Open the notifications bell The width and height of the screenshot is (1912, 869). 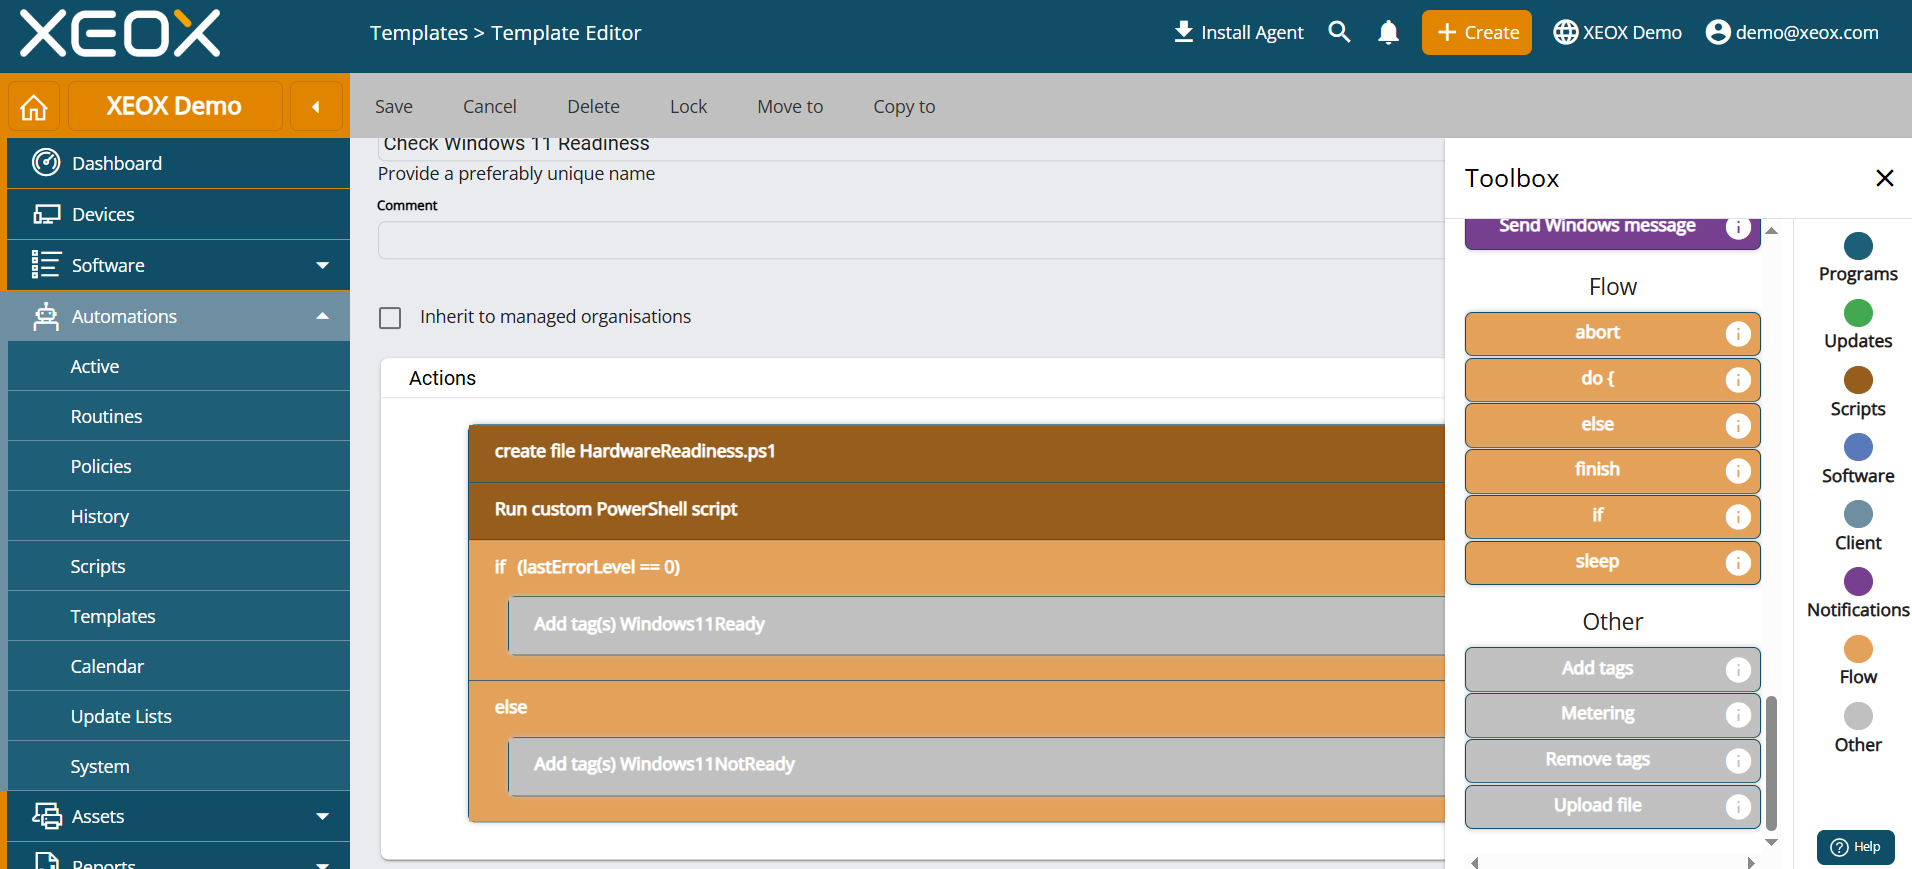pos(1388,32)
